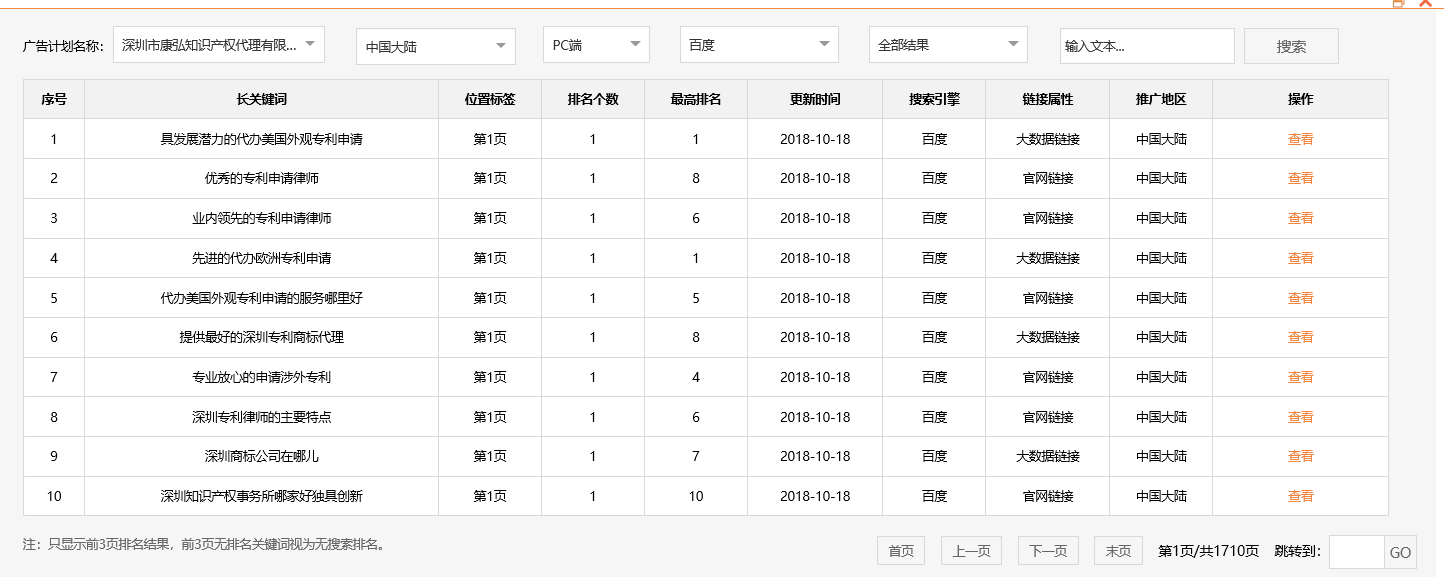Click the 上一页 previous page button

tap(969, 550)
